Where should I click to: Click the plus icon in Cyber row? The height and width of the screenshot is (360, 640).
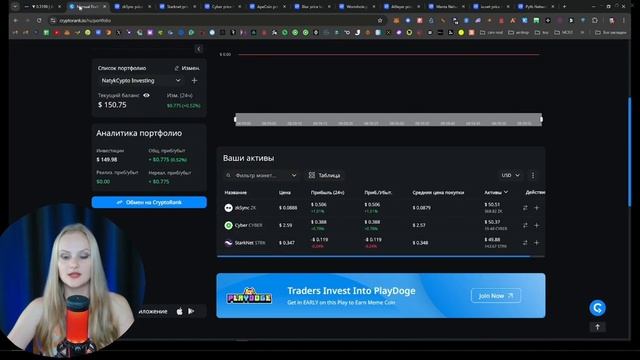tap(537, 225)
